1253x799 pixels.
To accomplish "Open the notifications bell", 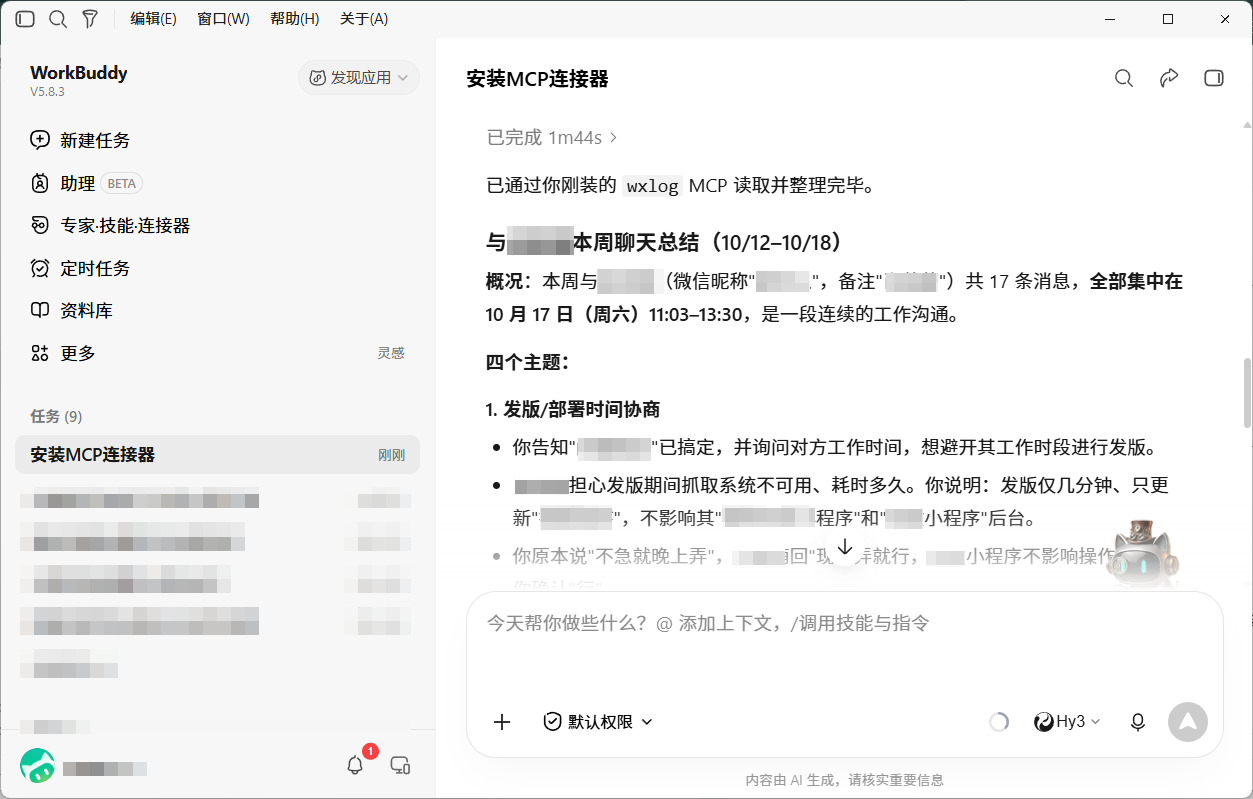I will pos(355,765).
